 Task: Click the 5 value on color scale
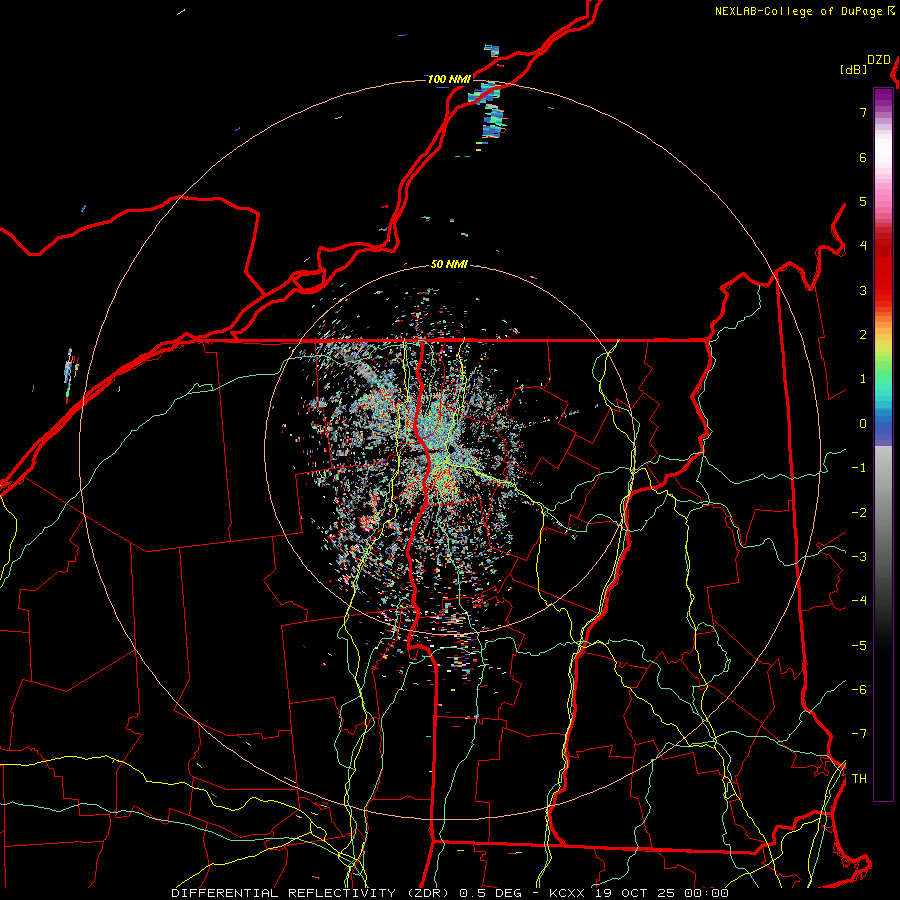(x=863, y=201)
